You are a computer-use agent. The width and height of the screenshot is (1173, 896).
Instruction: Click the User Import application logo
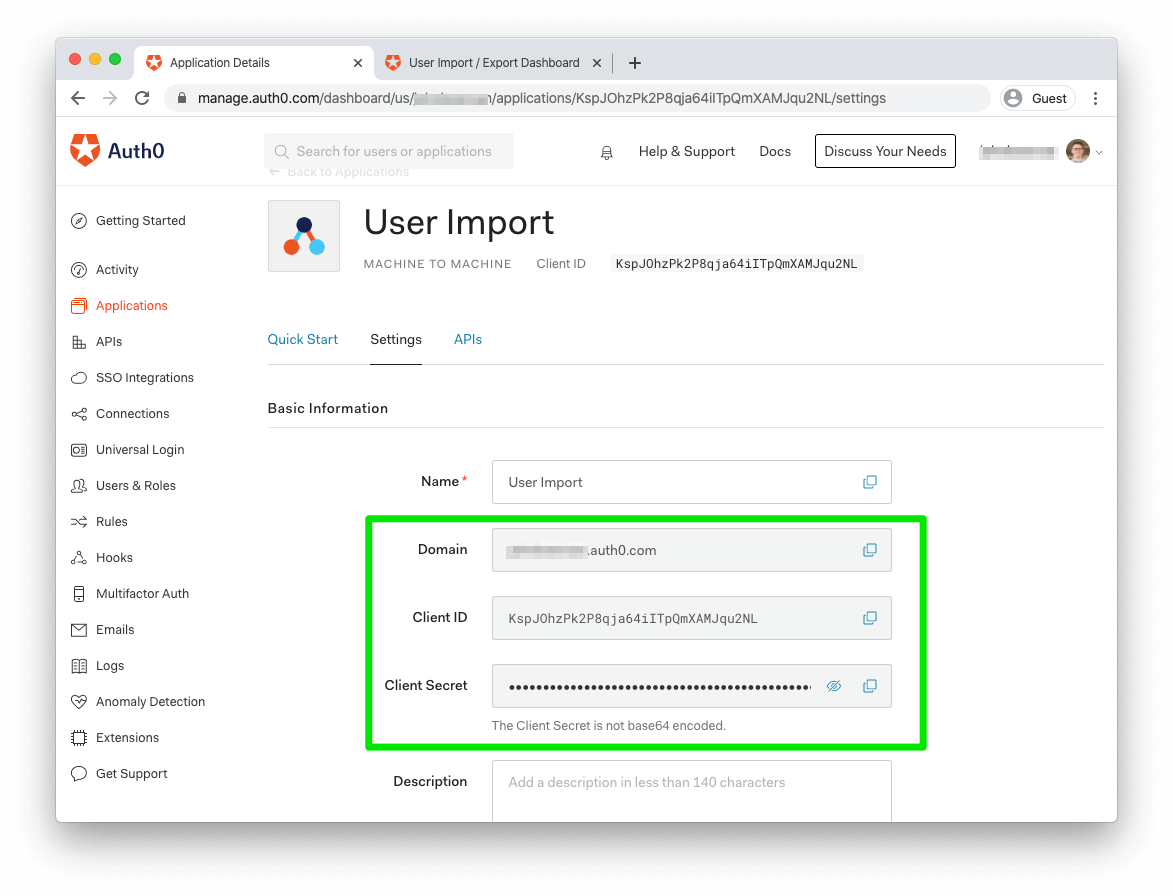coord(304,236)
